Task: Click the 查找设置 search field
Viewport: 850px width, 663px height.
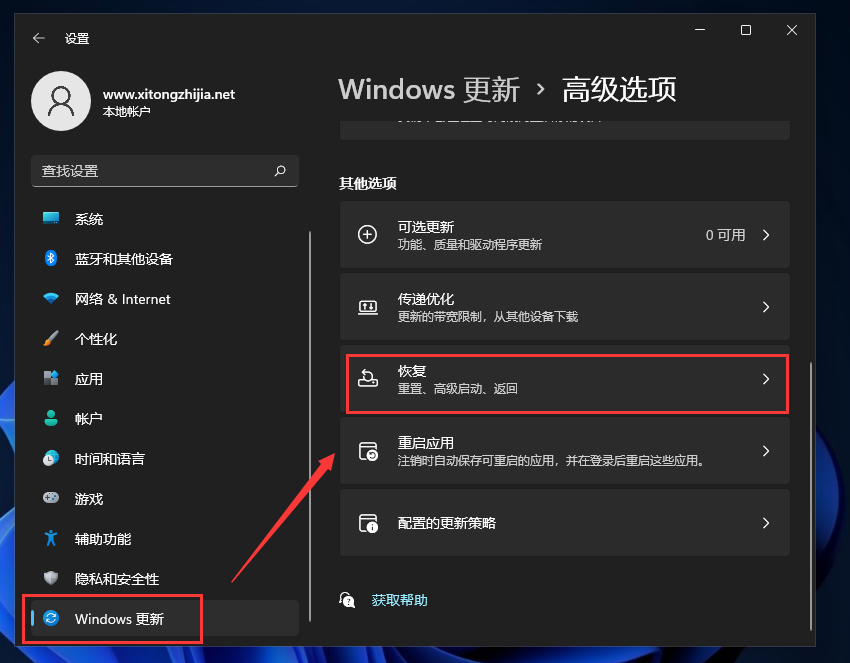Action: pos(164,171)
